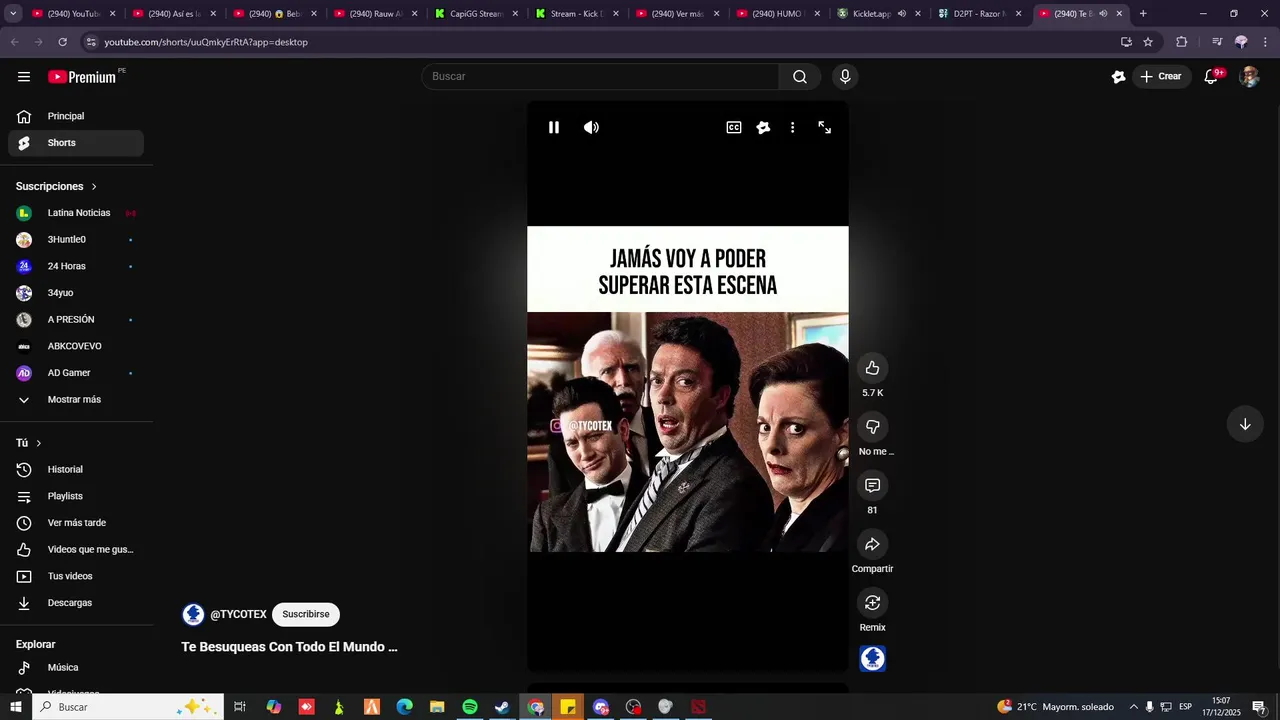Open A PRESIÓN subscription channel
The image size is (1280, 720).
(76, 320)
